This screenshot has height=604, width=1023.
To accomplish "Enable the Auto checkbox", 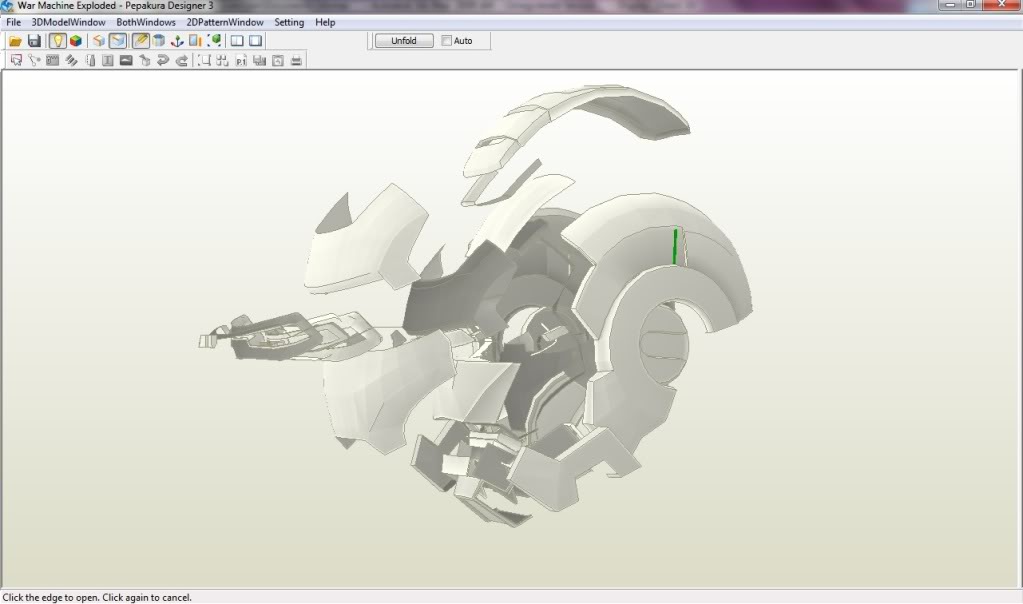I will [446, 40].
